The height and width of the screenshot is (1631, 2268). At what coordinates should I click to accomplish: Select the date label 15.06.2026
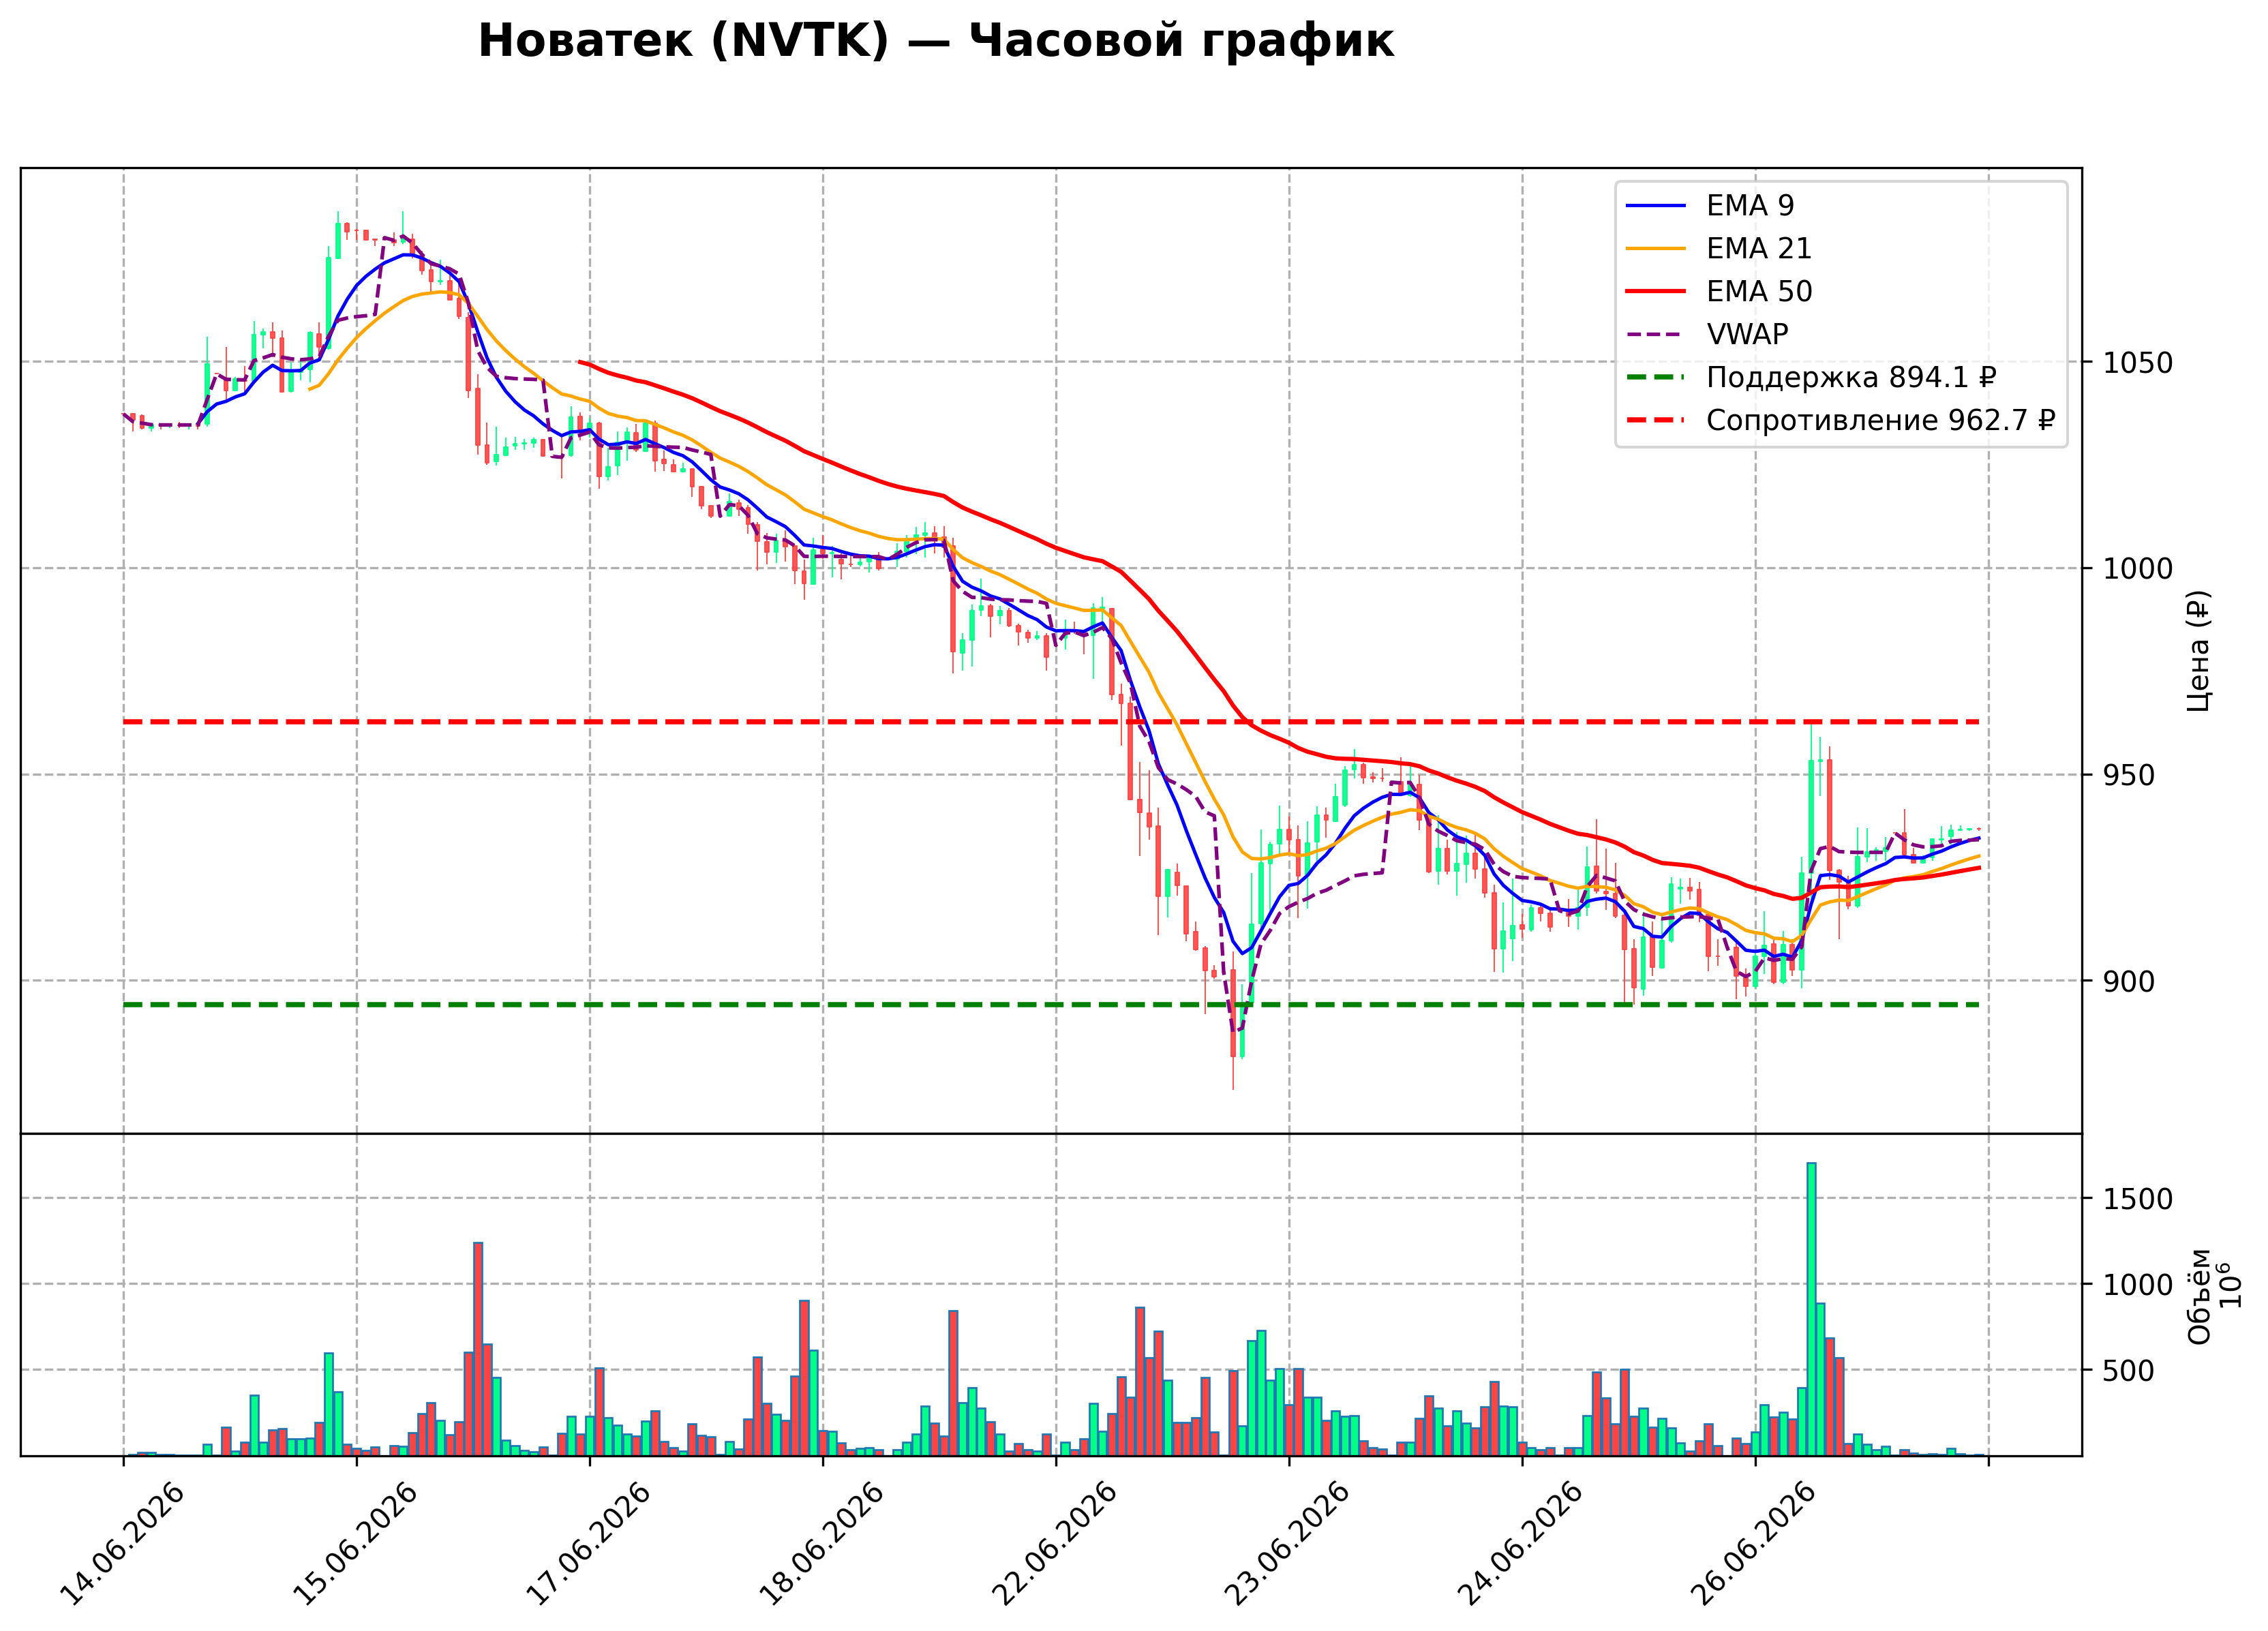click(x=355, y=1544)
